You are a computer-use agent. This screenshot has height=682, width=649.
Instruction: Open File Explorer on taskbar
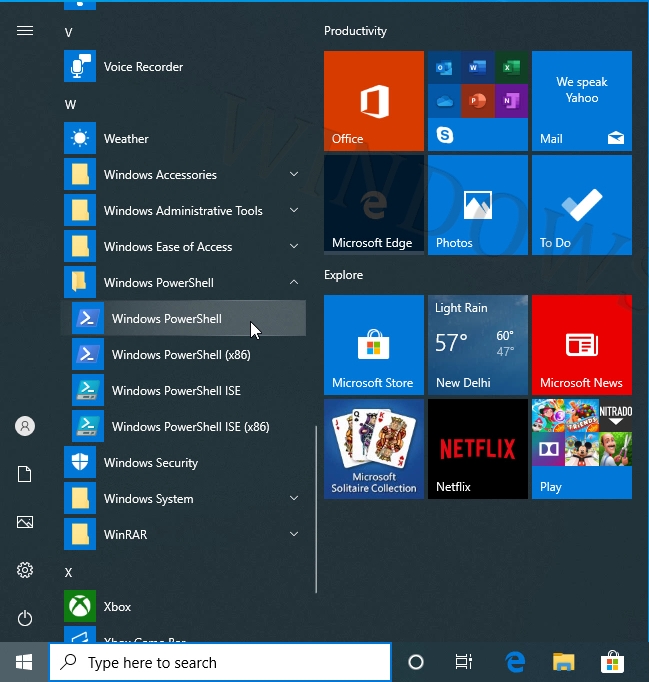pyautogui.click(x=564, y=662)
